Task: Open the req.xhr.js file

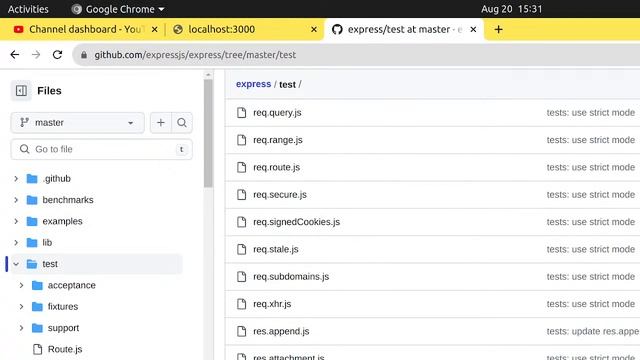Action: (x=272, y=304)
